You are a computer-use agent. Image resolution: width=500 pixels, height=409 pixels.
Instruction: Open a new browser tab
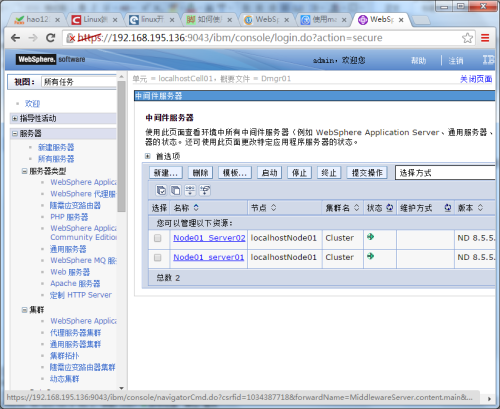tap(421, 20)
